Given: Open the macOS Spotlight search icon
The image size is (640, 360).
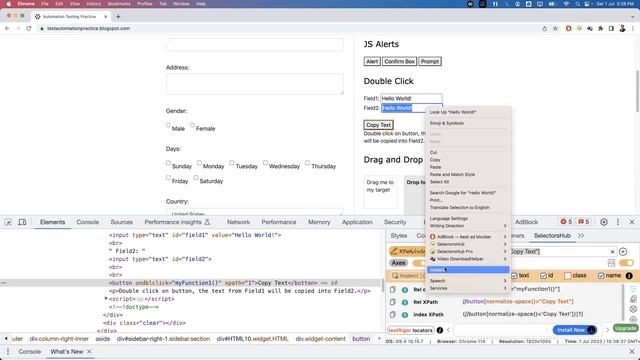Looking at the screenshot, I should click(x=578, y=4).
